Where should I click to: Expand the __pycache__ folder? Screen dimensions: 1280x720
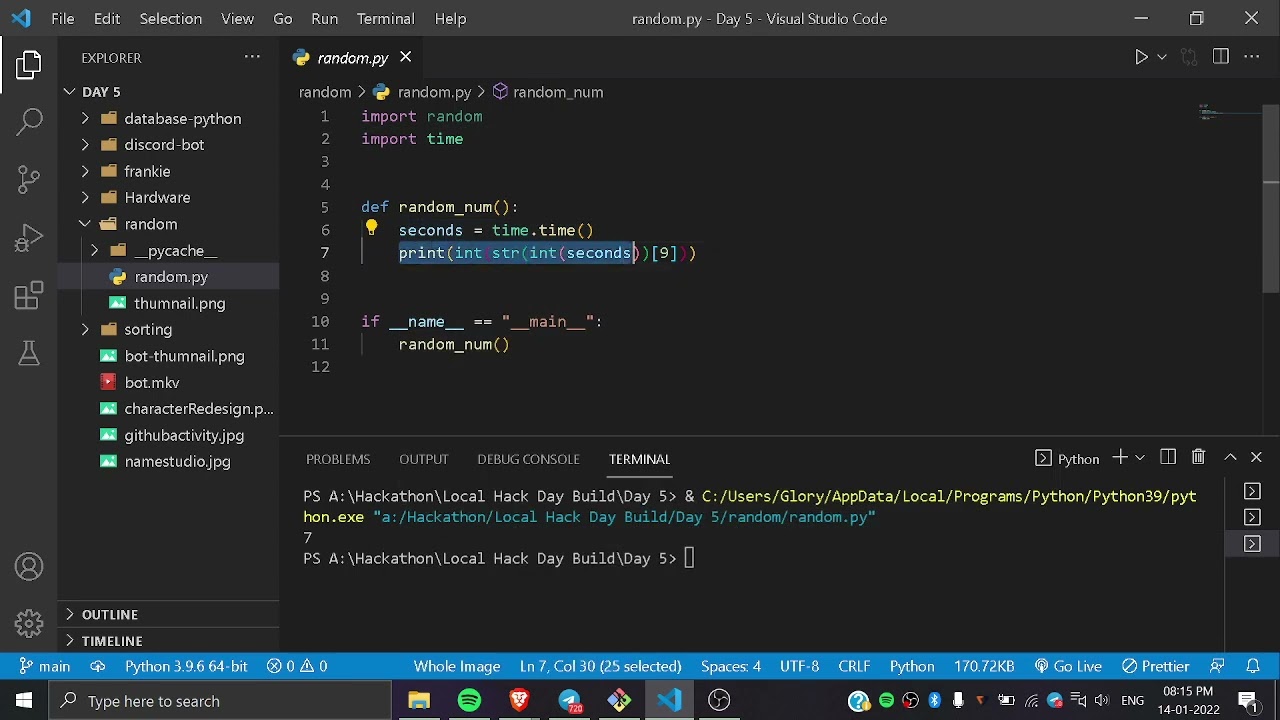click(x=168, y=251)
